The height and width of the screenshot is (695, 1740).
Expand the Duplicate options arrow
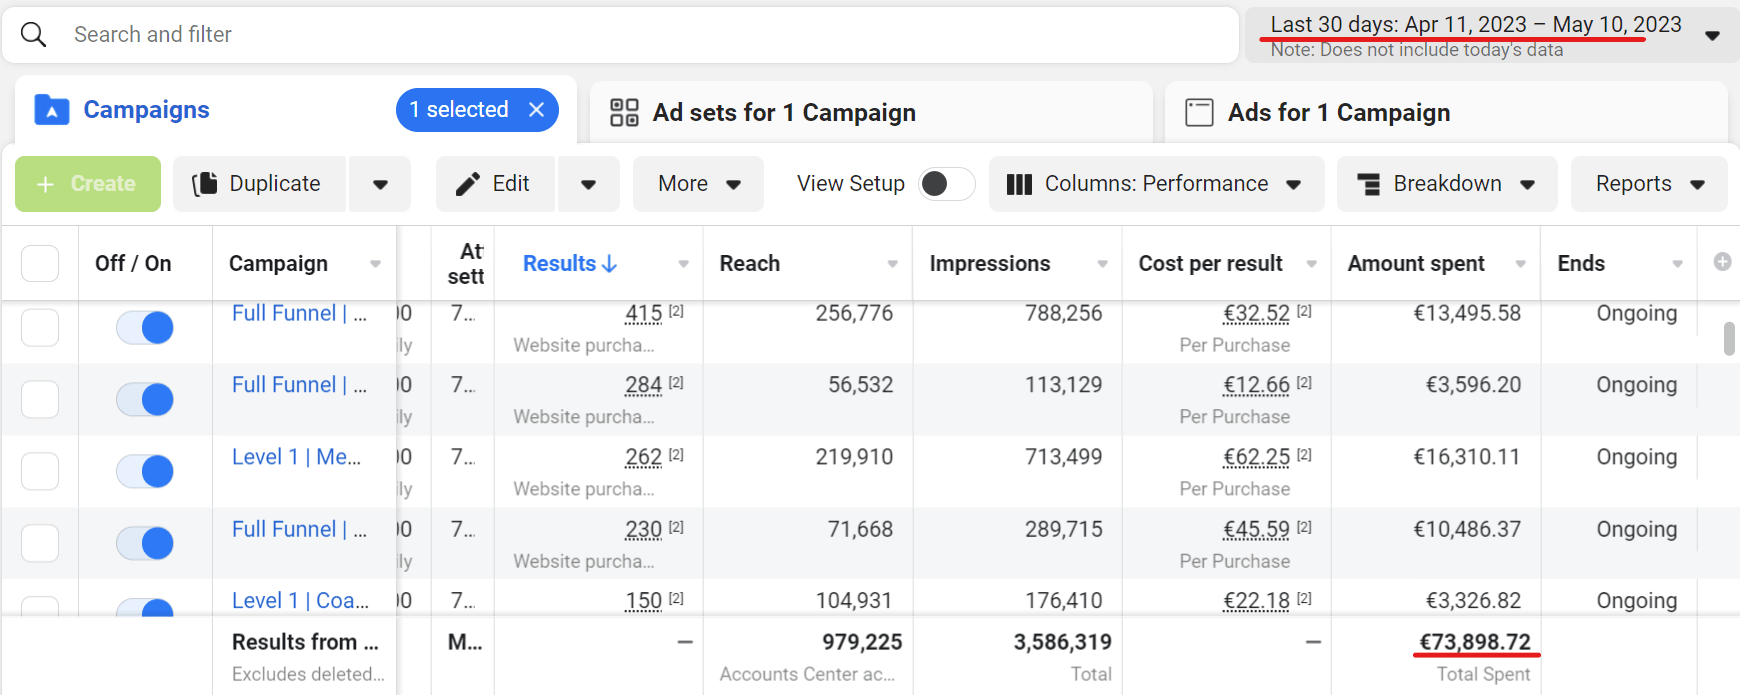(380, 184)
